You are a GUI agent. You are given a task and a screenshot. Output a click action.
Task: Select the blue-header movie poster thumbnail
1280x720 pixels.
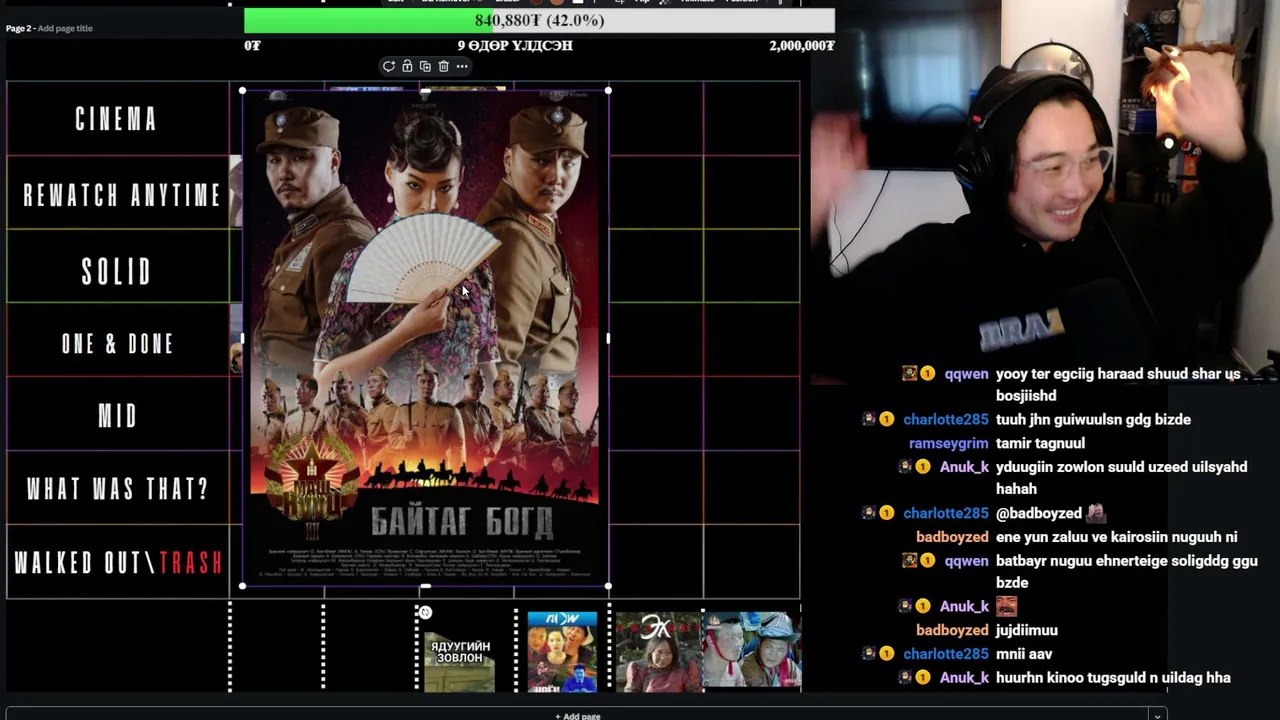pos(562,652)
